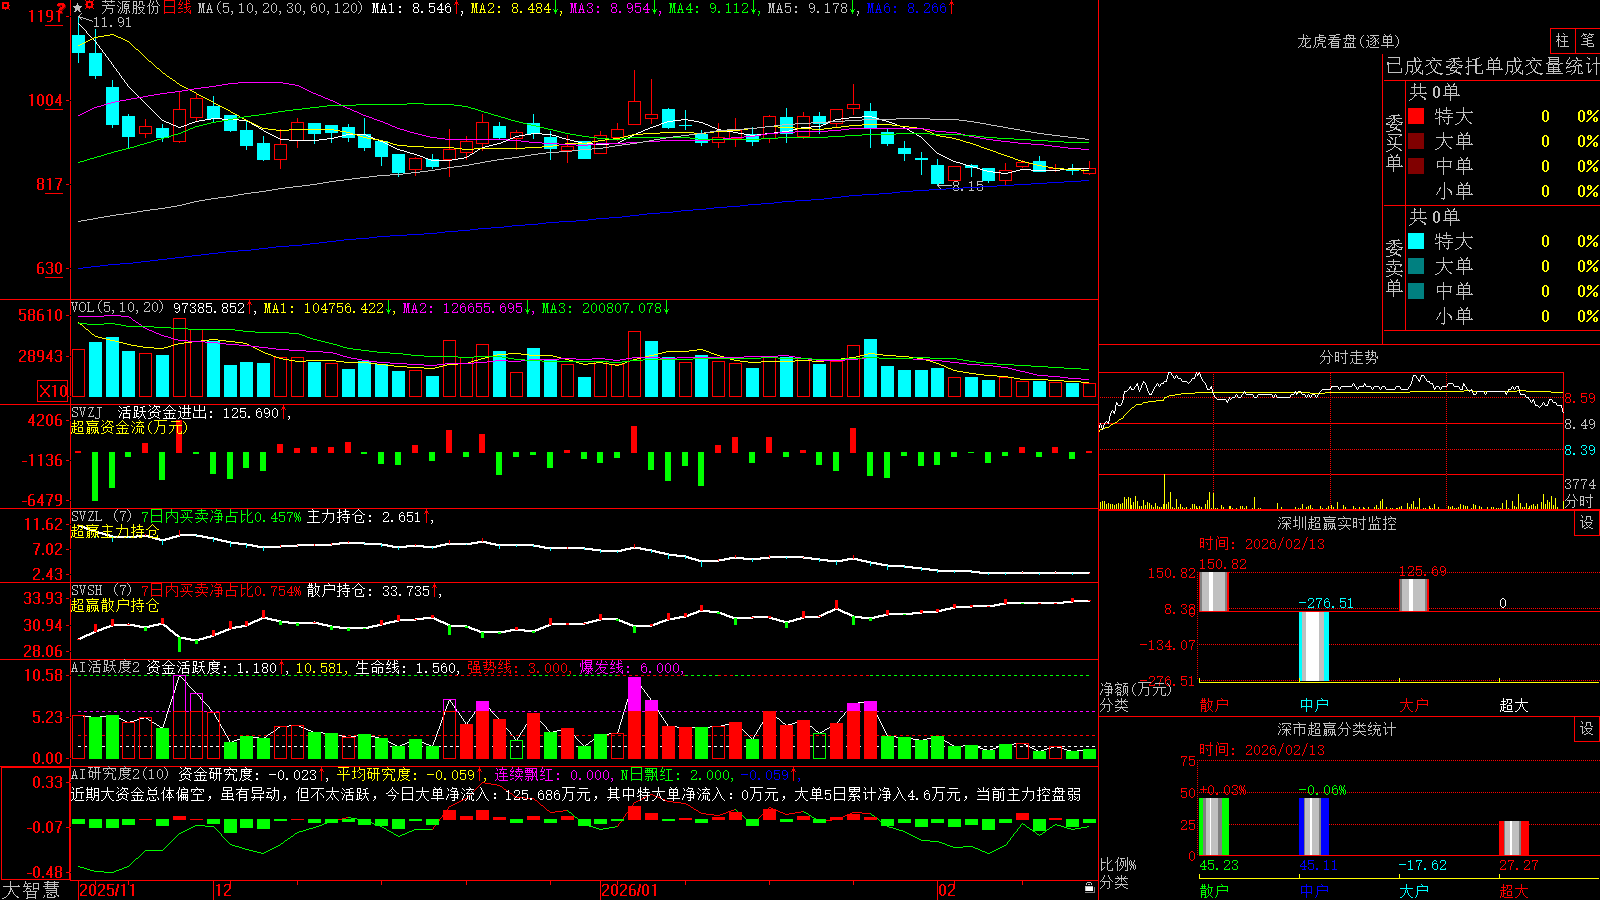1600x900 pixels.
Task: Click the 2026/01 timeline marker
Action: [x=629, y=890]
